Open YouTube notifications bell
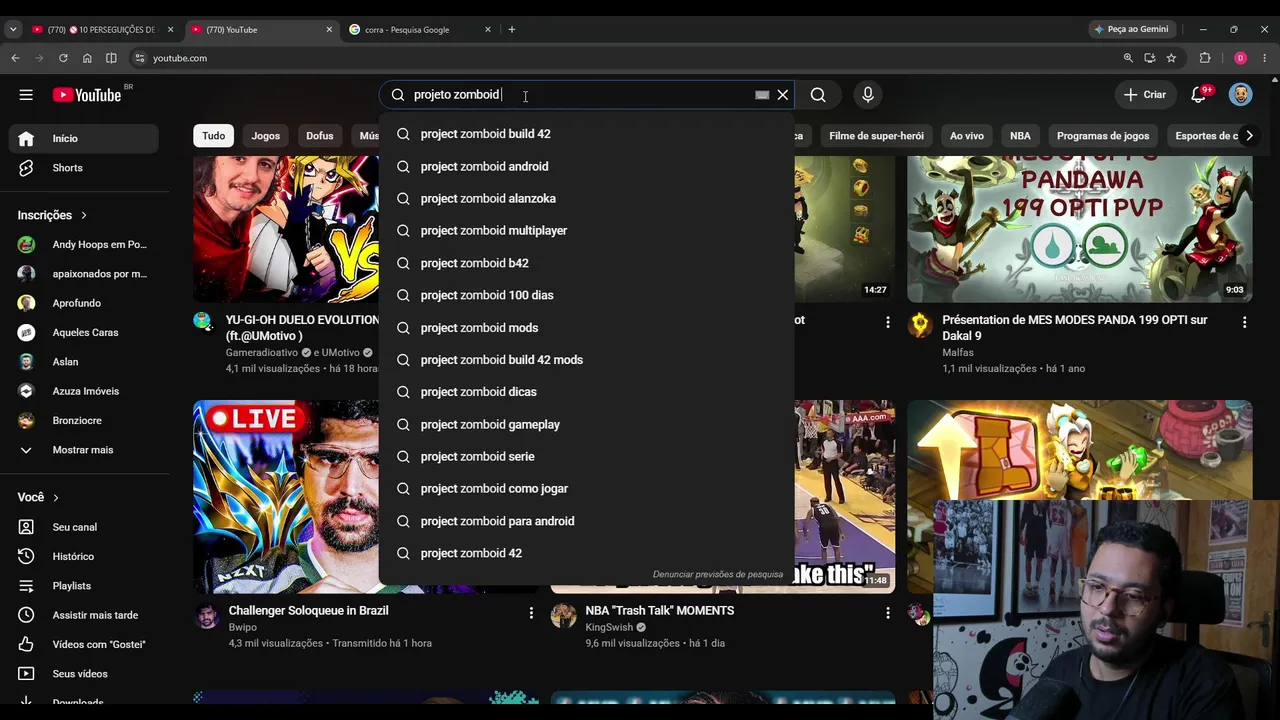This screenshot has height=720, width=1280. (1199, 95)
